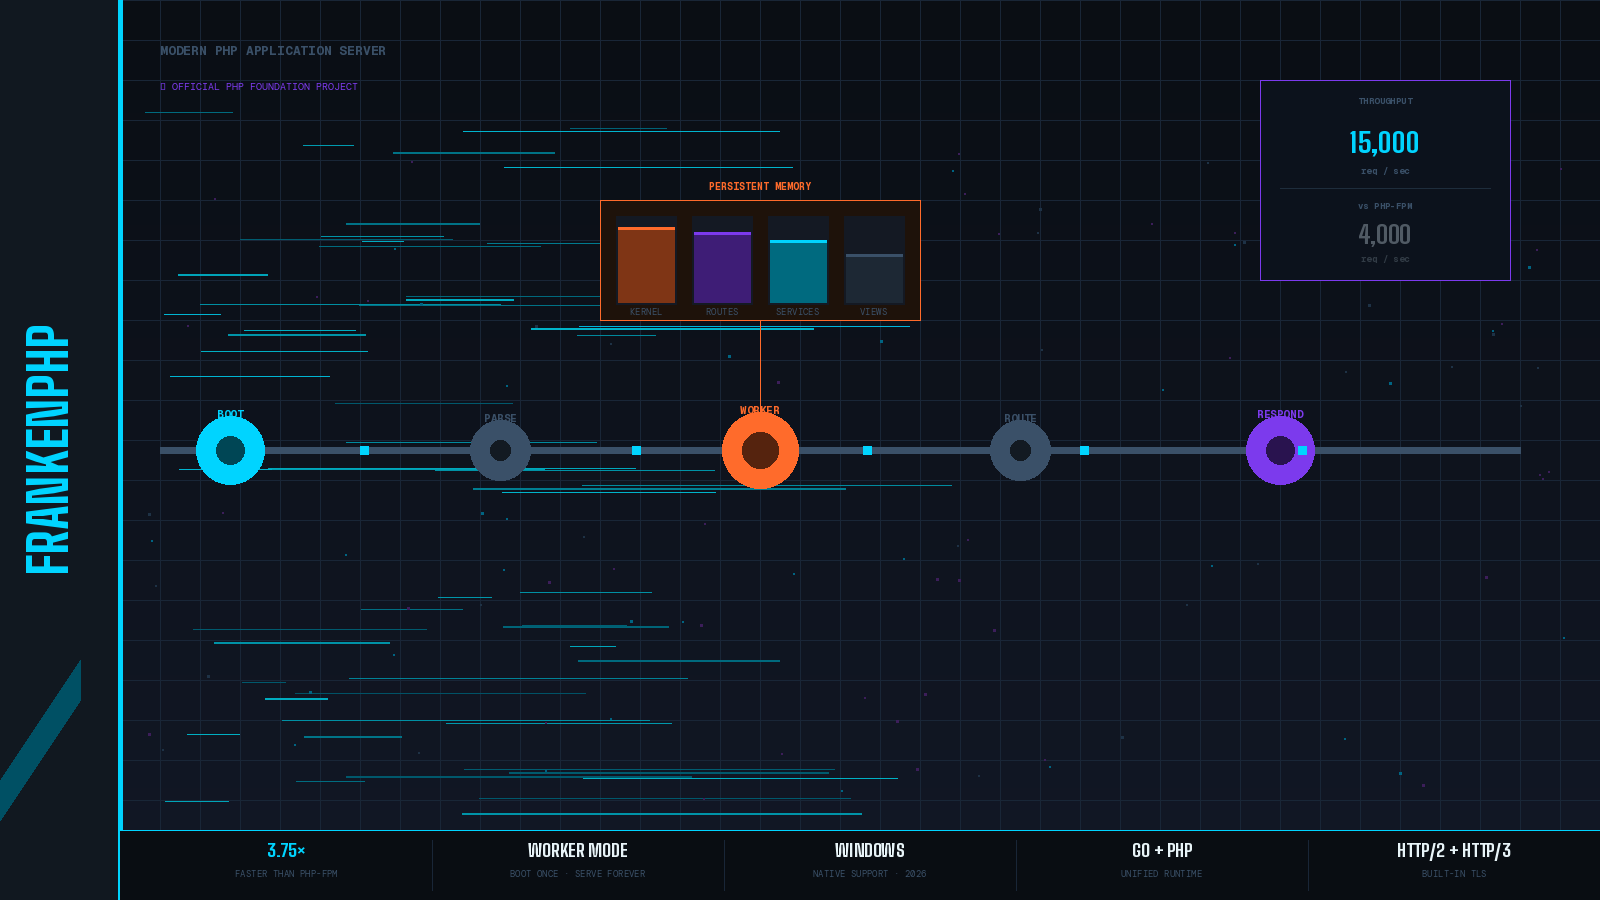The width and height of the screenshot is (1600, 900).
Task: Click 'UNIFIED RUNTIME' caption
Action: (1162, 874)
